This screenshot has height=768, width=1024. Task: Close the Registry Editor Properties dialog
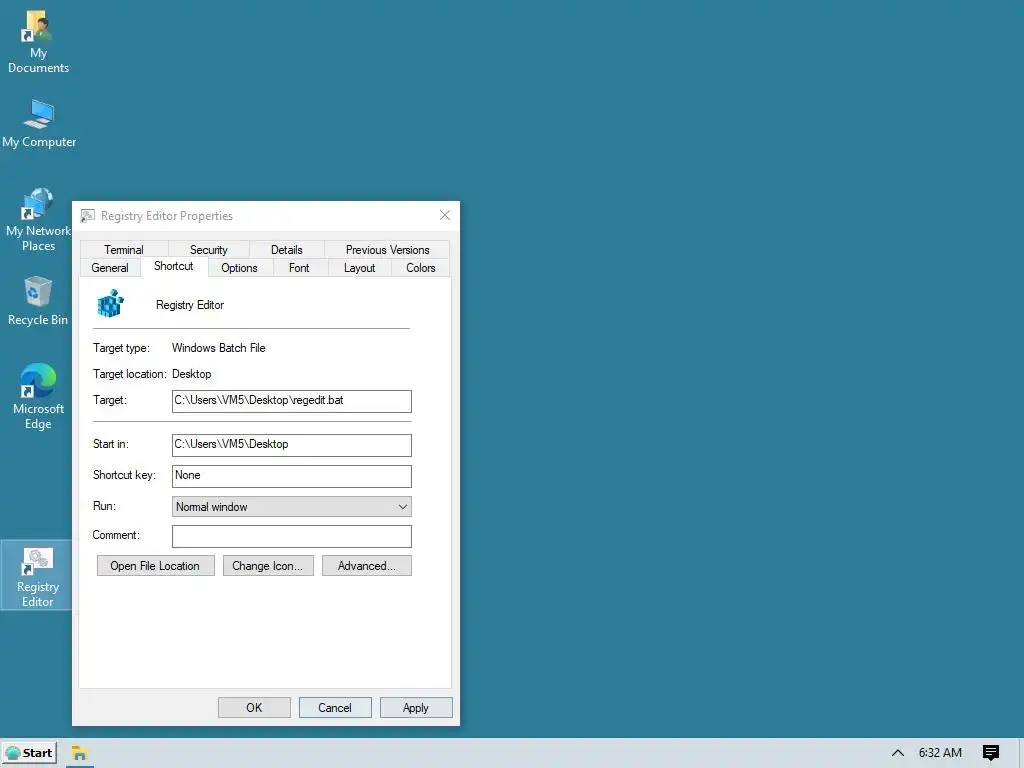445,216
